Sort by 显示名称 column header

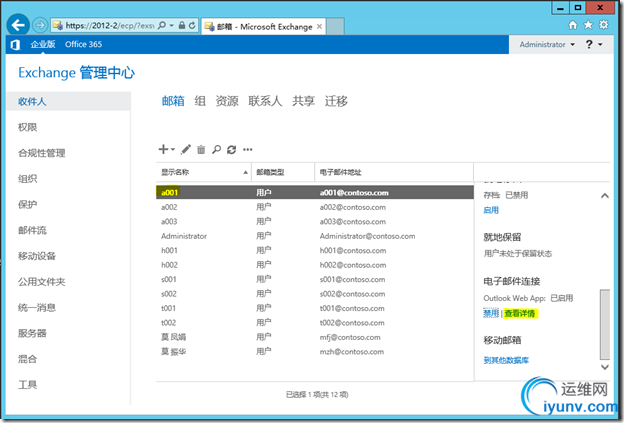[203, 172]
